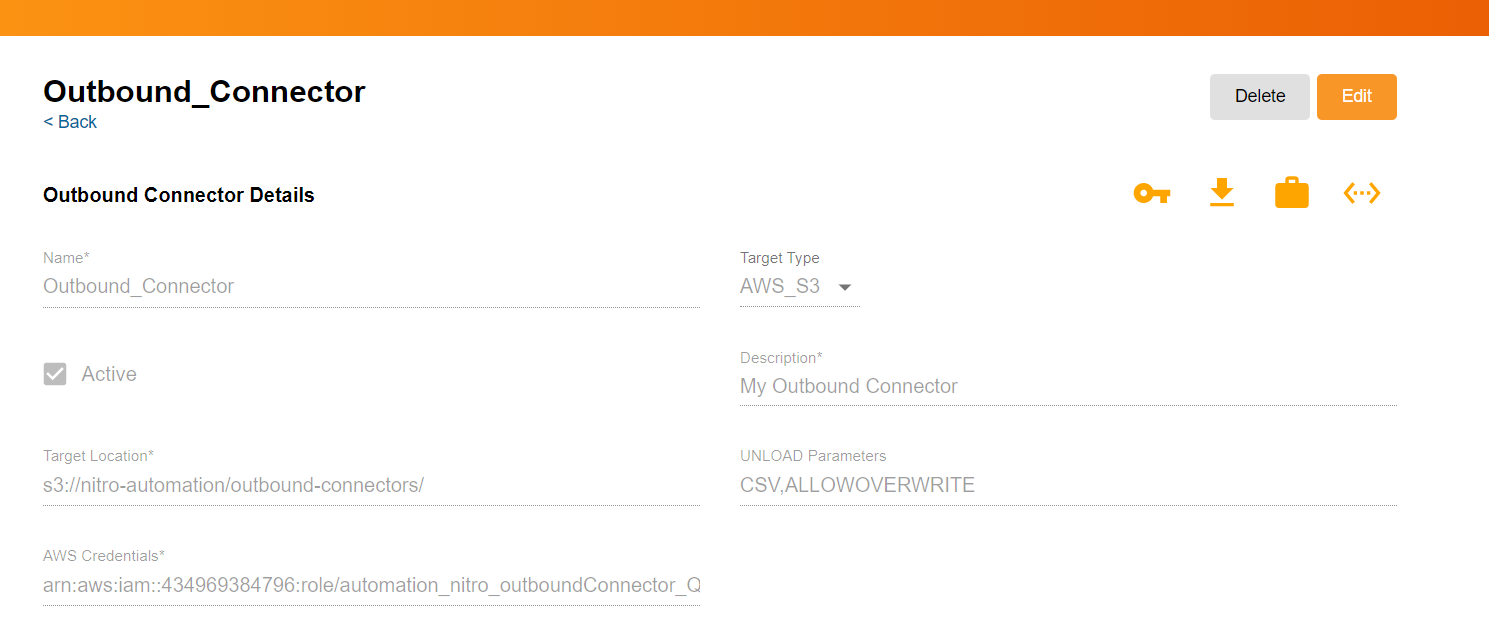Select the Description text field
The width and height of the screenshot is (1489, 618).
(x=1067, y=386)
